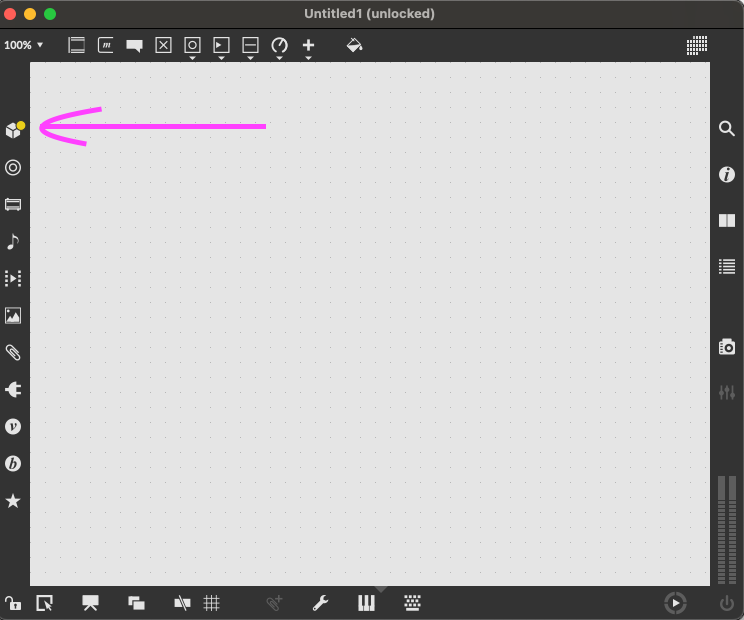Add a new object box from toolbar
The width and height of the screenshot is (744, 620).
click(x=76, y=45)
